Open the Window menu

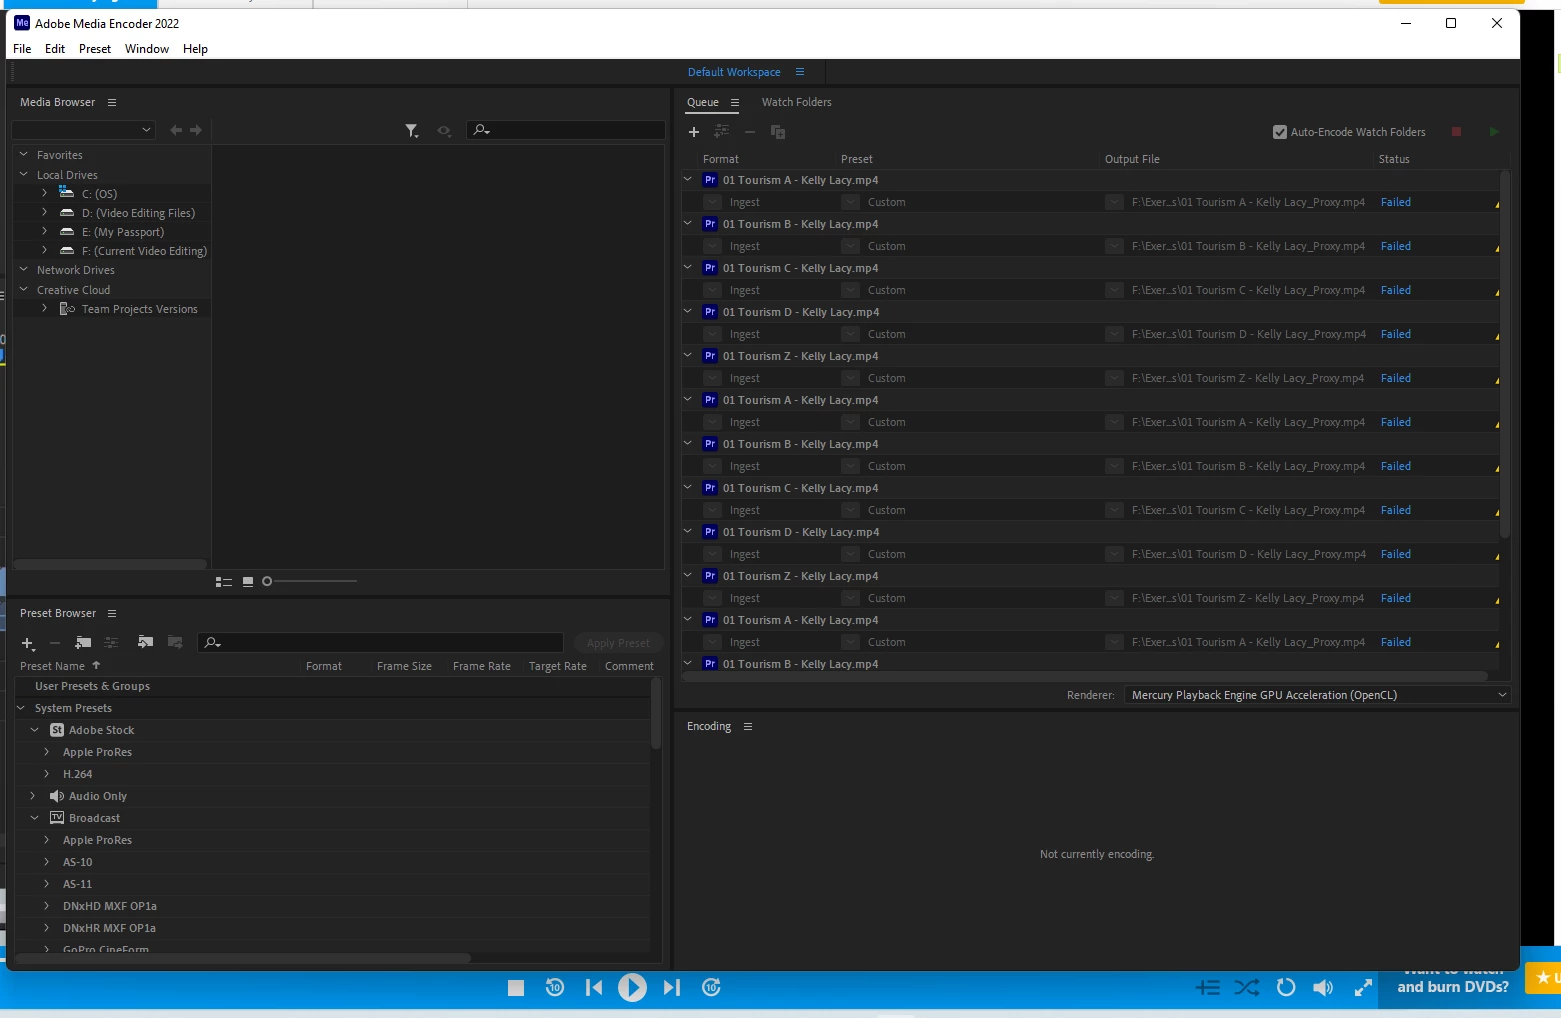(x=147, y=49)
